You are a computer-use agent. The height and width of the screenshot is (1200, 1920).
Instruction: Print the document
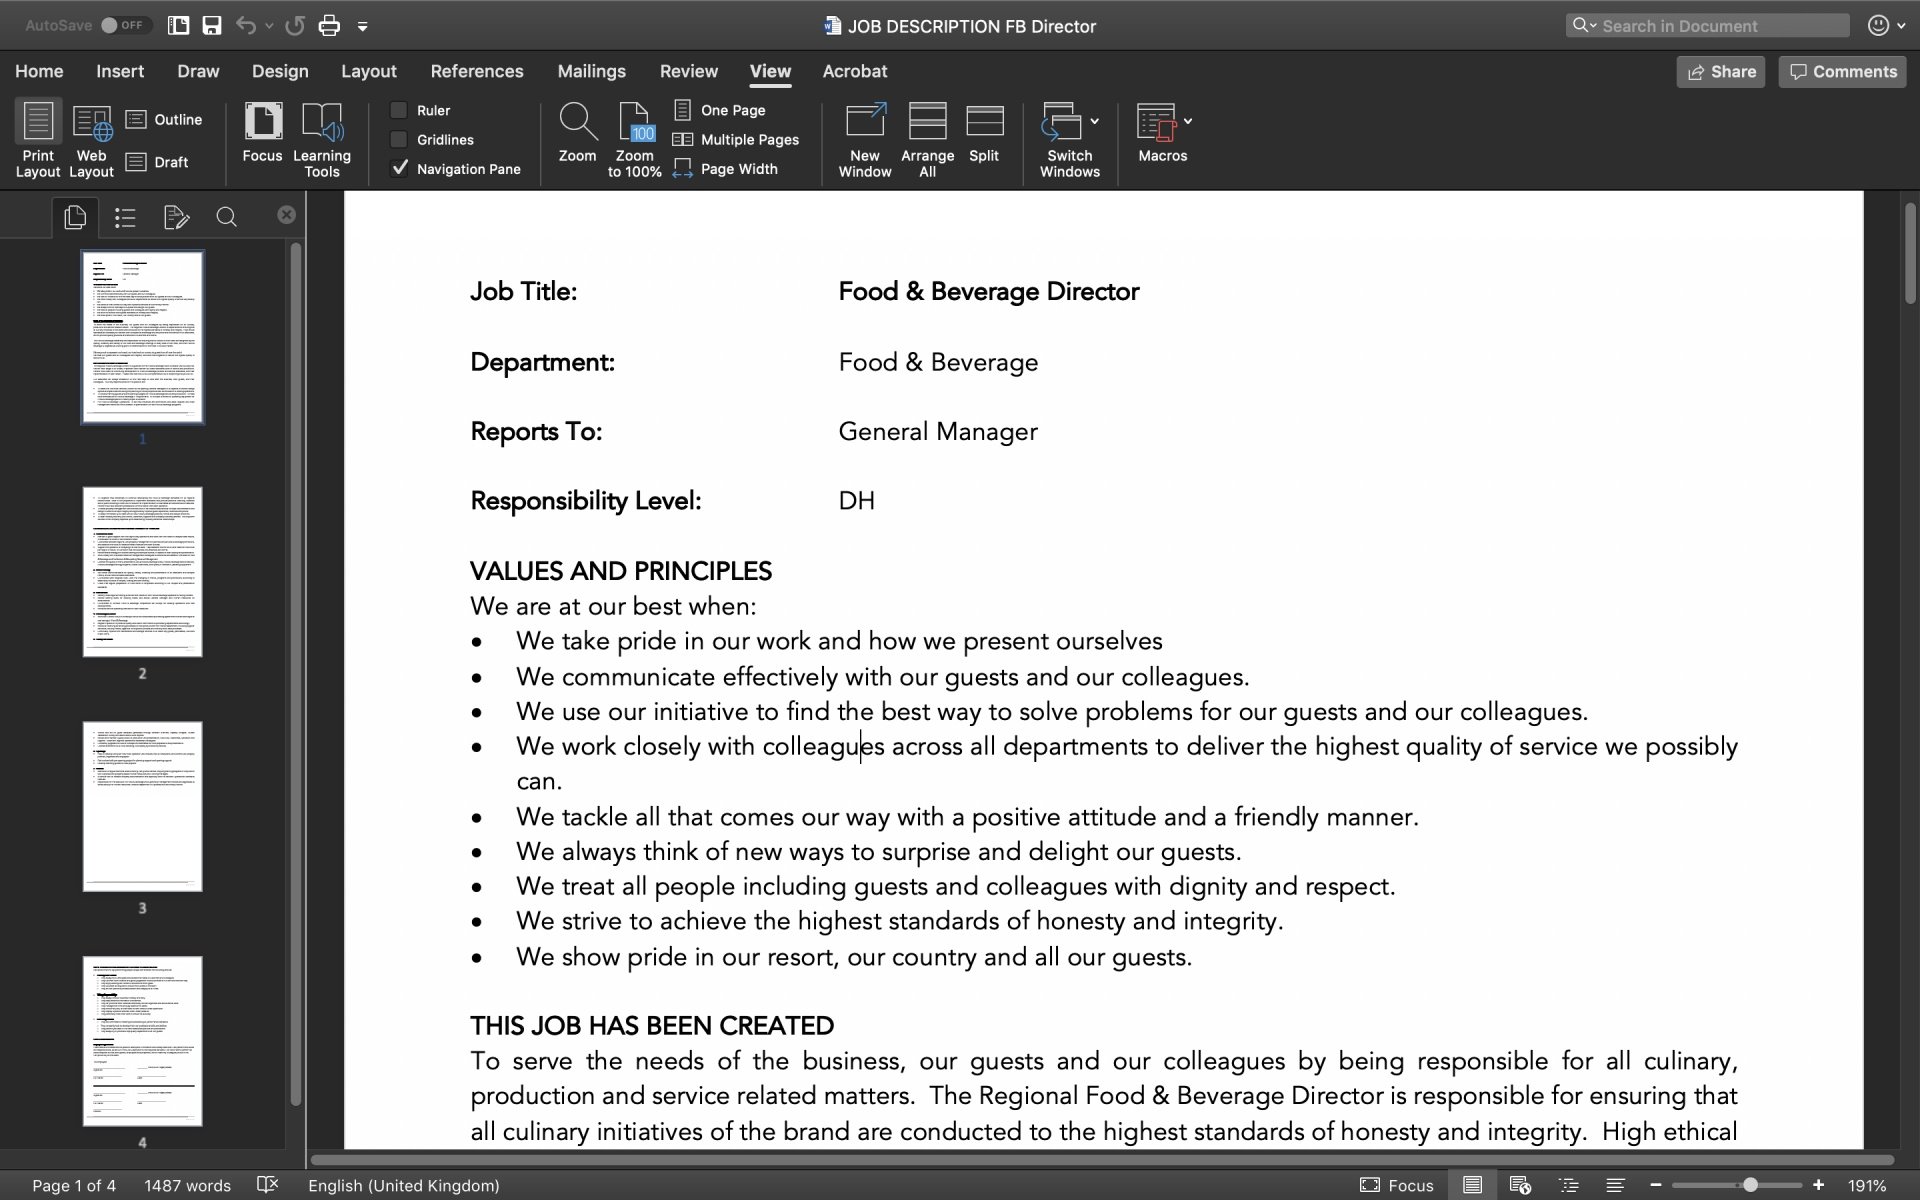[x=329, y=26]
